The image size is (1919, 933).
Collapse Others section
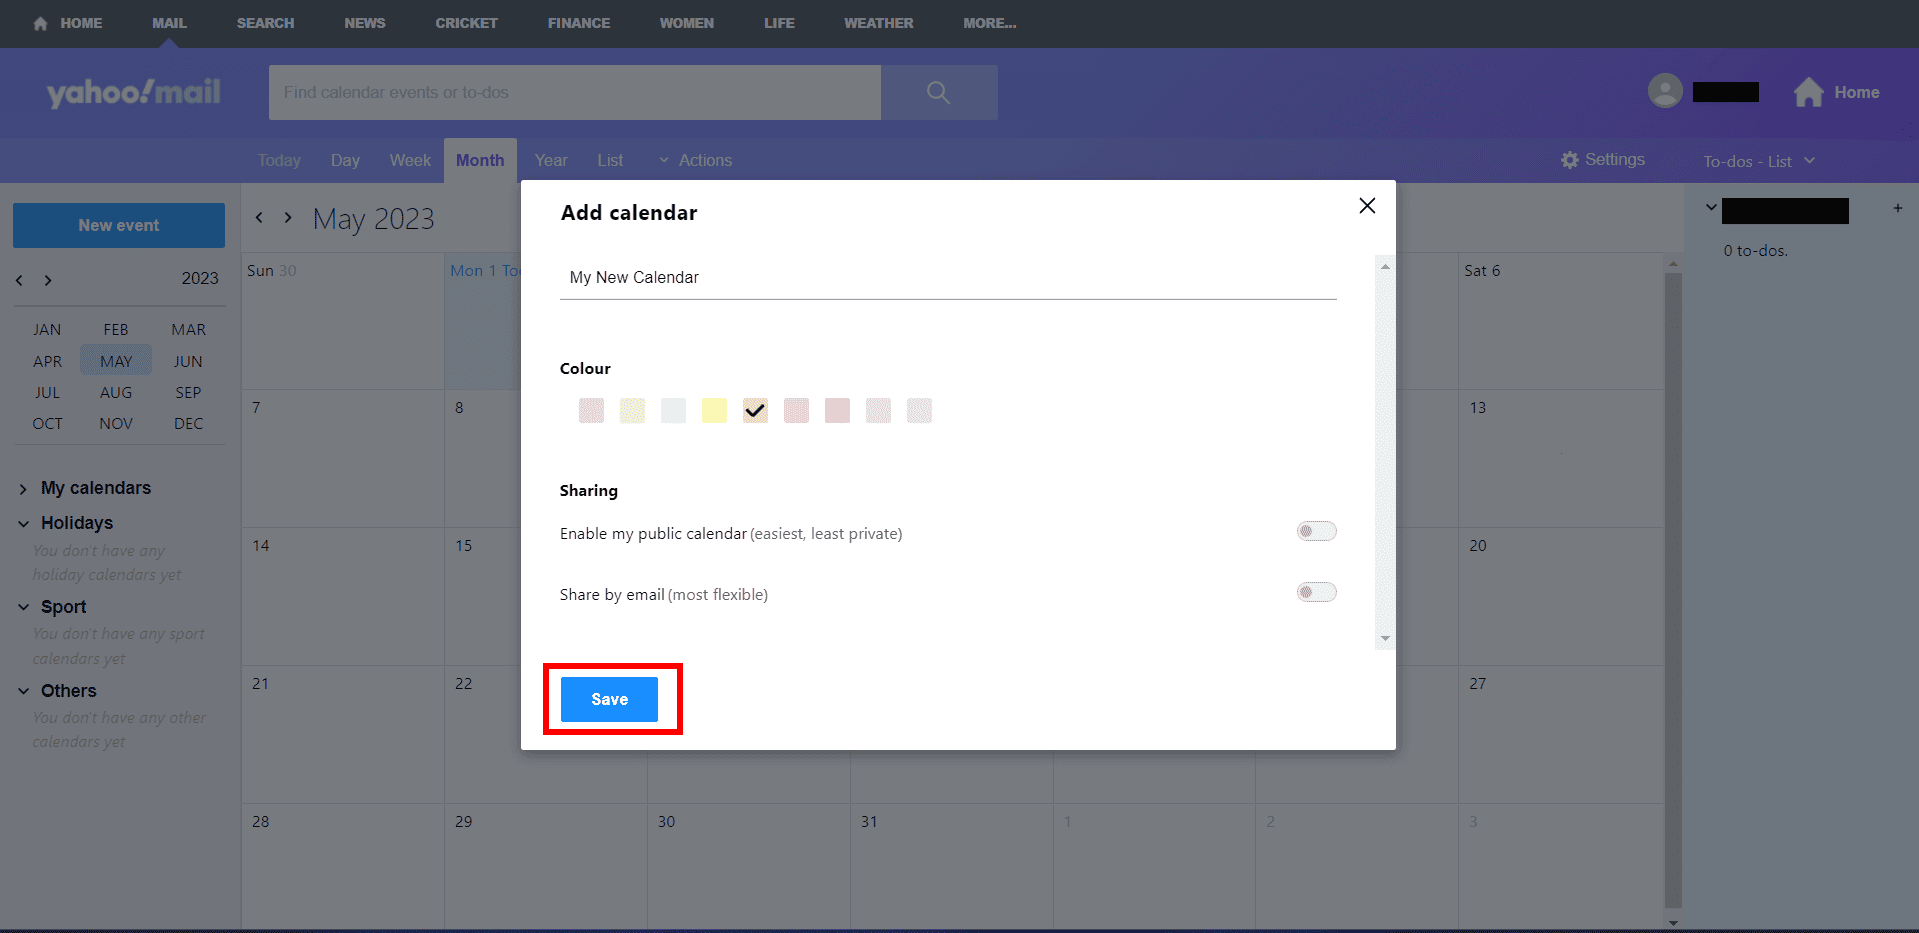click(x=23, y=691)
